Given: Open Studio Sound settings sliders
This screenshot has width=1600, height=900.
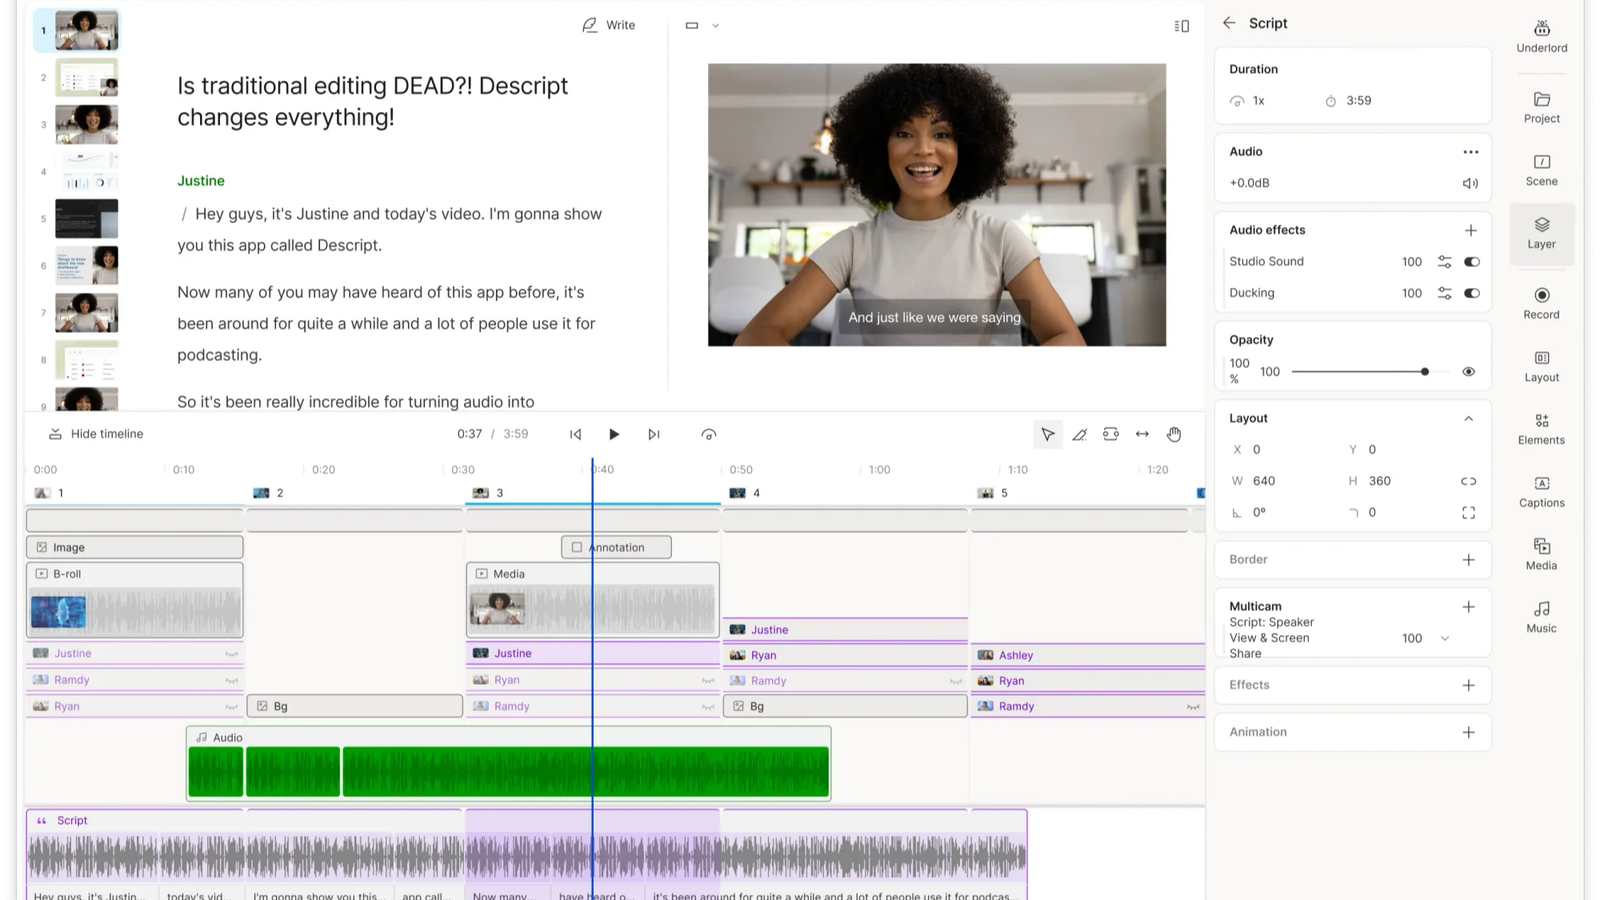Looking at the screenshot, I should point(1444,262).
